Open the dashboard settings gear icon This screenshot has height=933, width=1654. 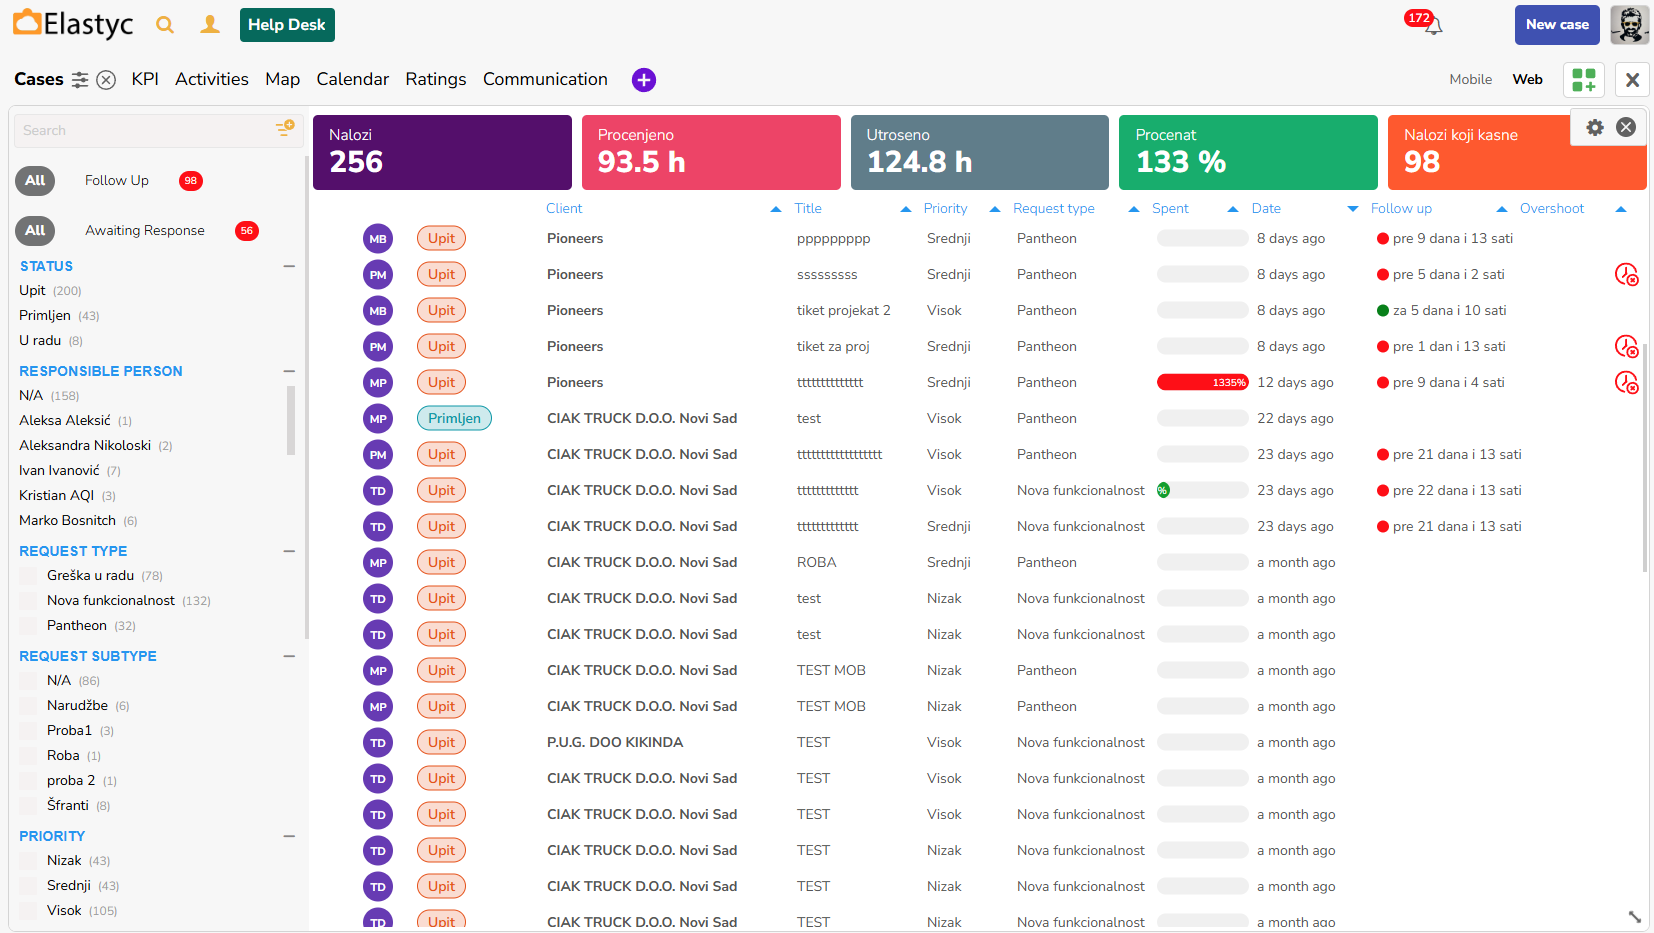pos(1595,127)
